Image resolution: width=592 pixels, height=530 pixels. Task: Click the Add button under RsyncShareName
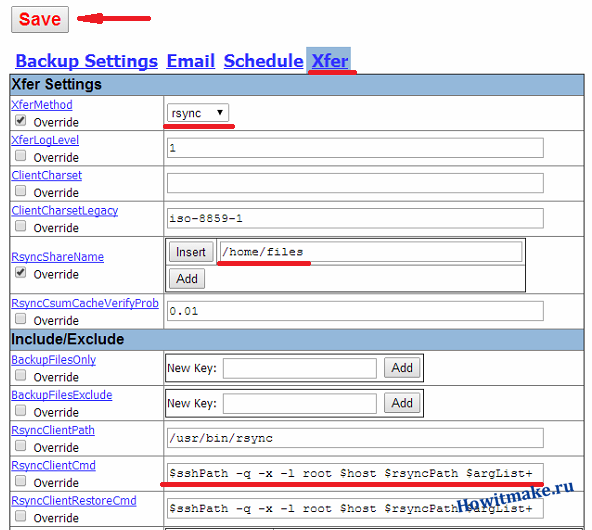pyautogui.click(x=187, y=279)
